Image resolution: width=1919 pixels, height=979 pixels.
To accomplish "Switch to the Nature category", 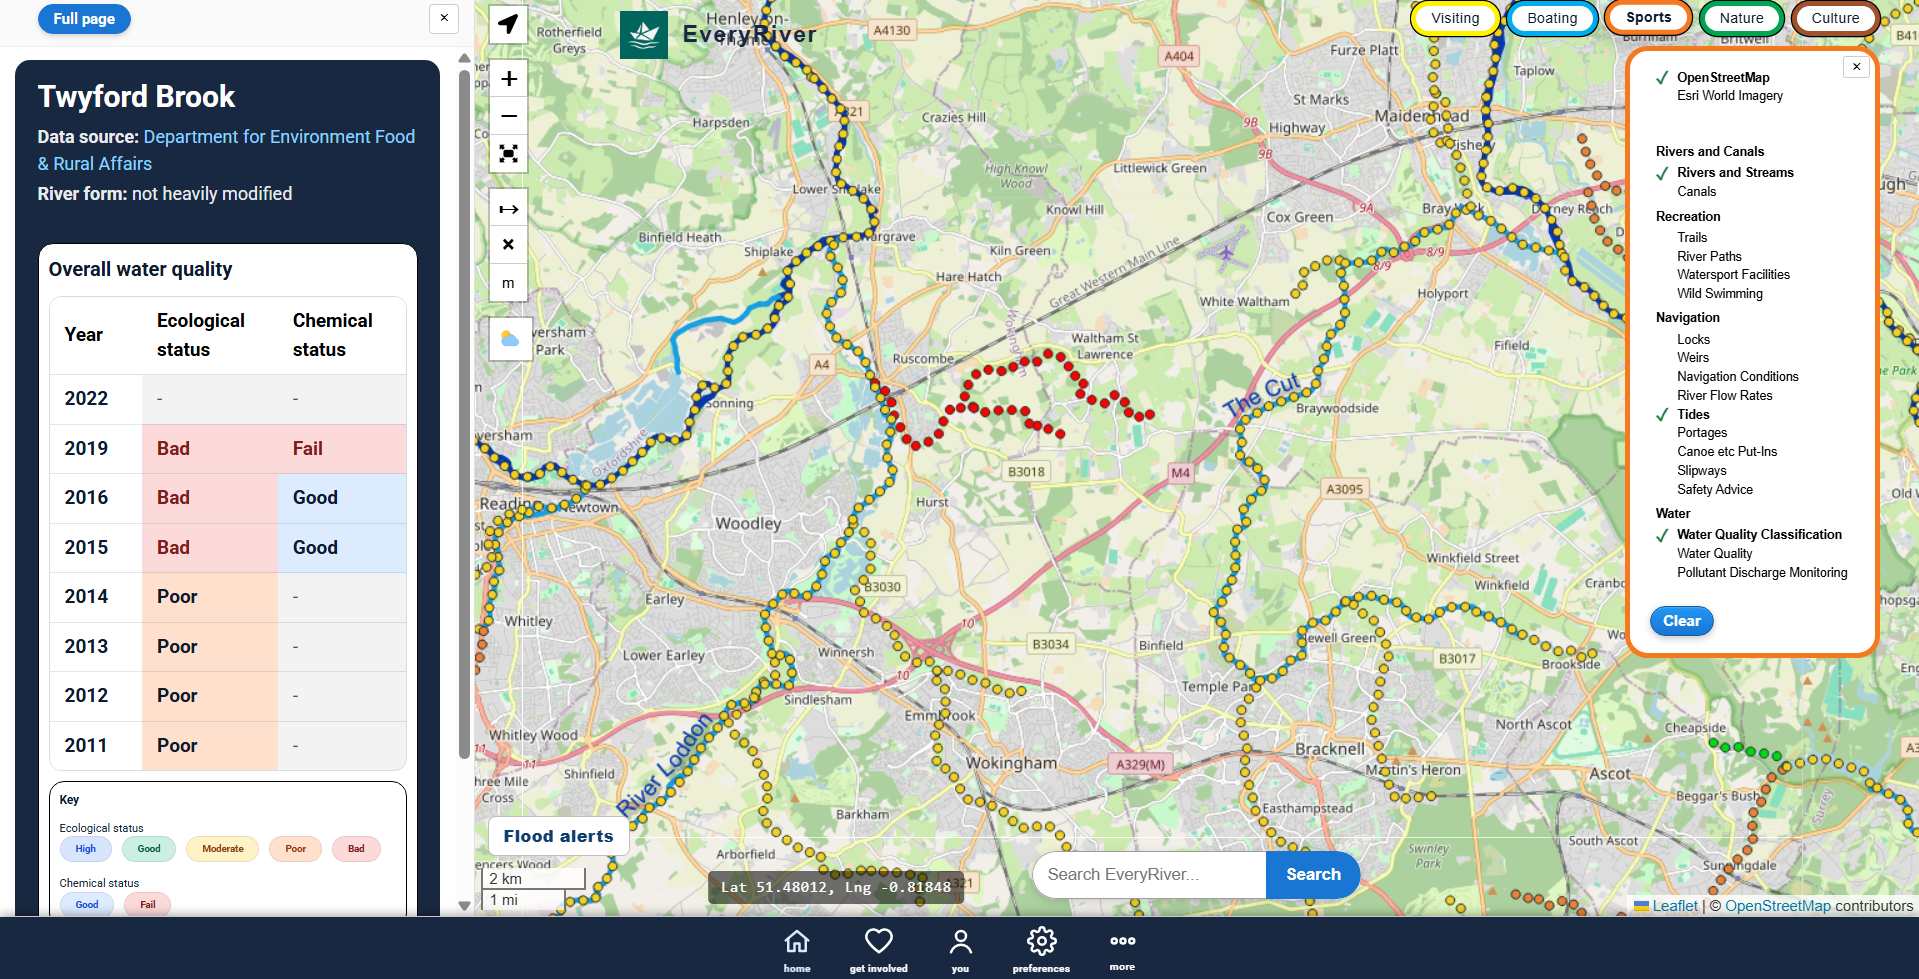I will click(x=1740, y=17).
